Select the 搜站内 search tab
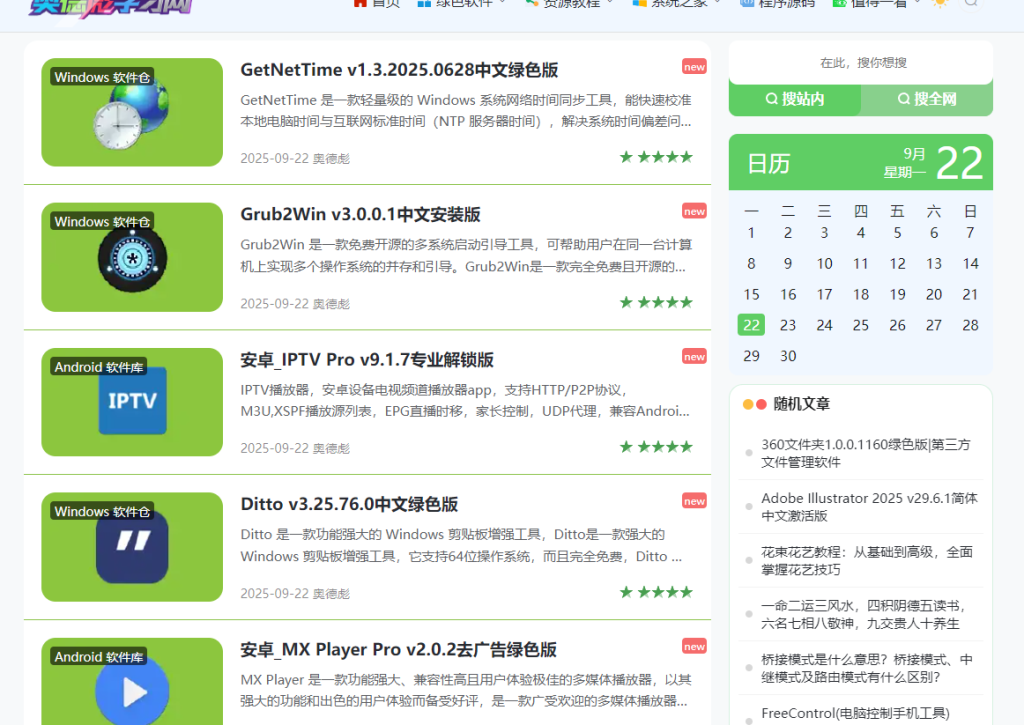This screenshot has height=725, width=1024. click(x=795, y=99)
